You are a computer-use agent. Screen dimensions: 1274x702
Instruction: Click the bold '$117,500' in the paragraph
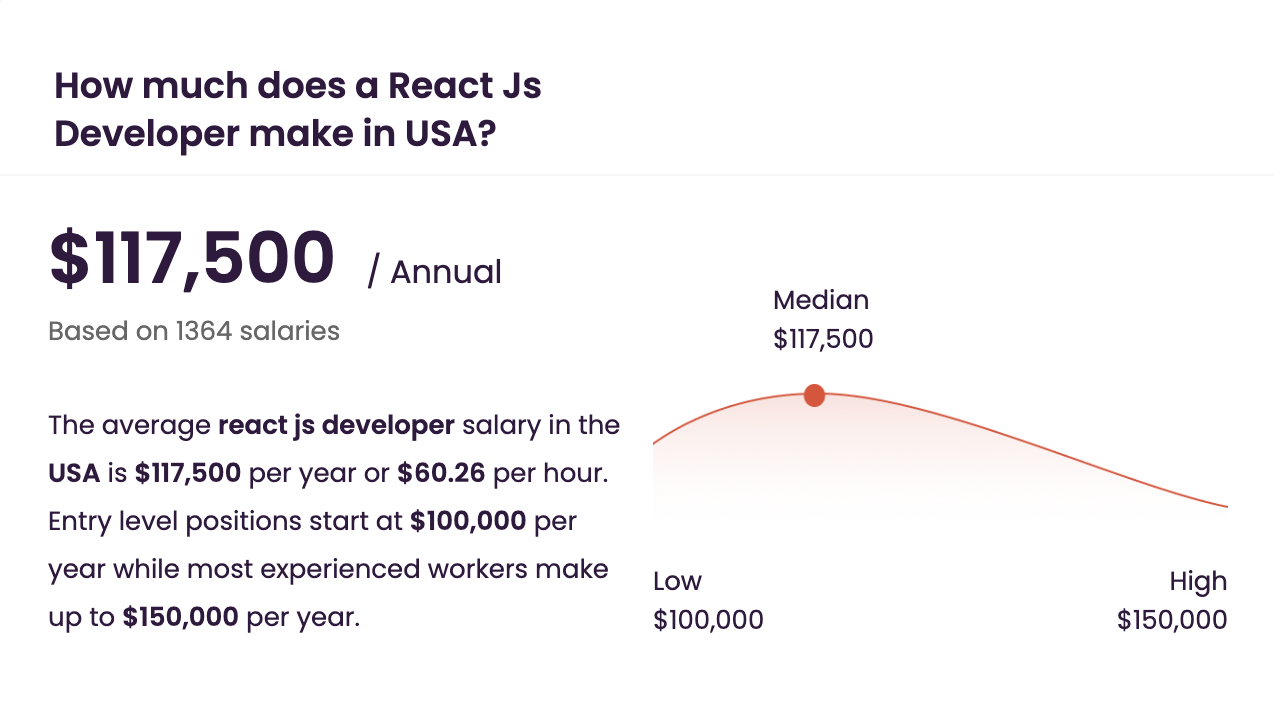coord(188,473)
